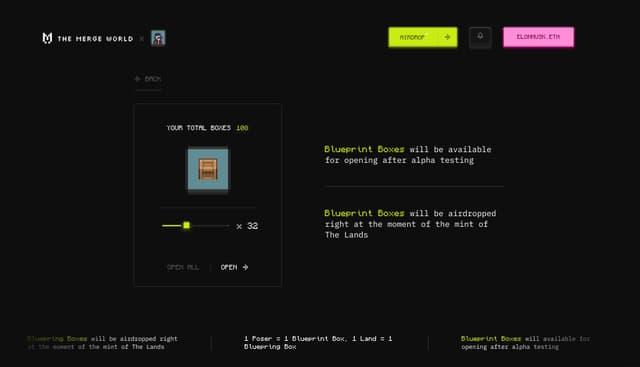Click the blueprint box chest image
This screenshot has height=367, width=640.
pos(208,169)
